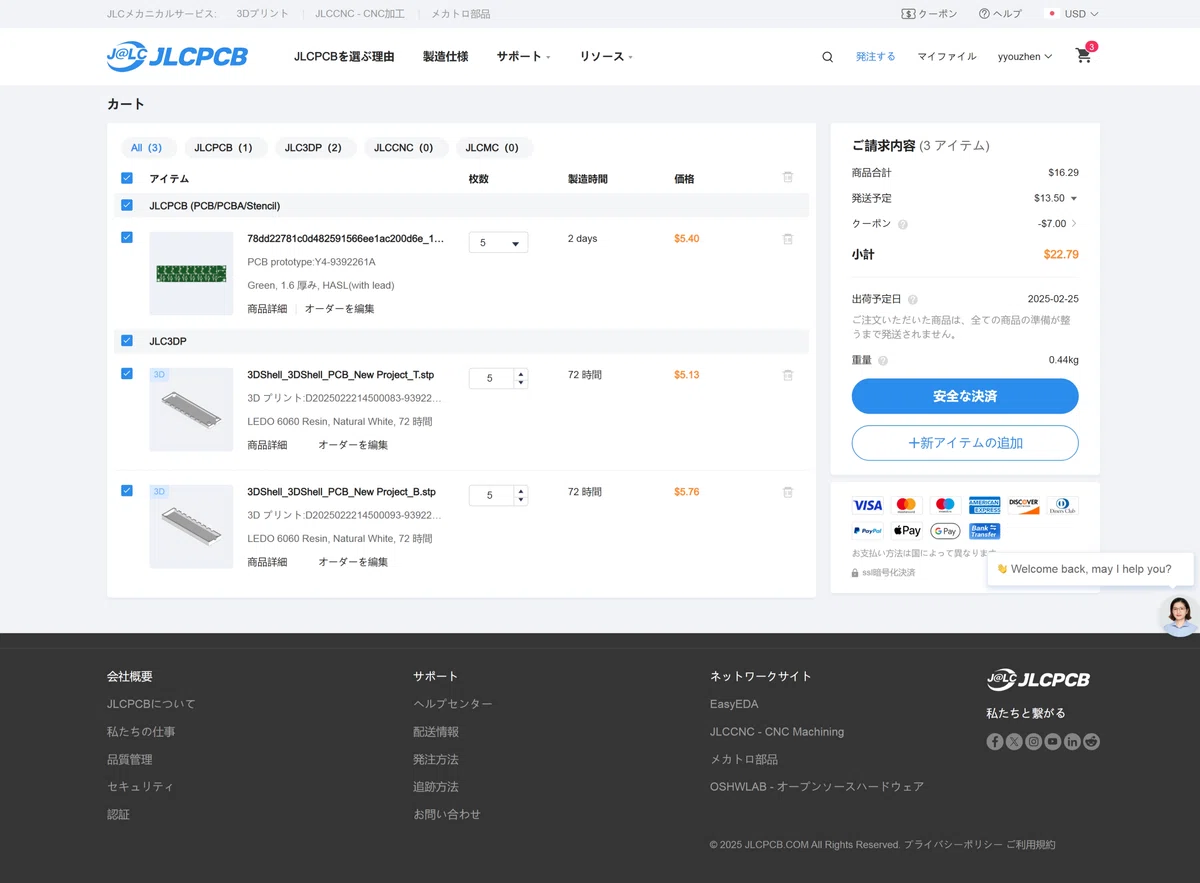Expand the サポート menu

pos(523,57)
